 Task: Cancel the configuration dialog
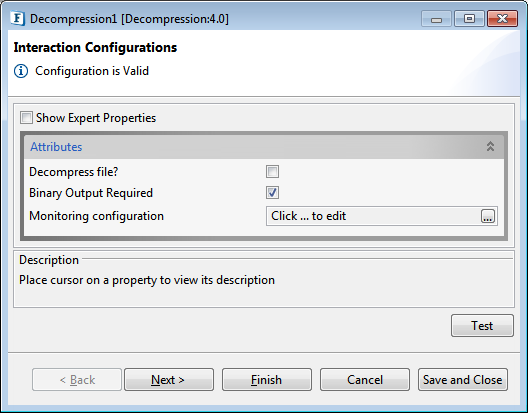[x=365, y=380]
